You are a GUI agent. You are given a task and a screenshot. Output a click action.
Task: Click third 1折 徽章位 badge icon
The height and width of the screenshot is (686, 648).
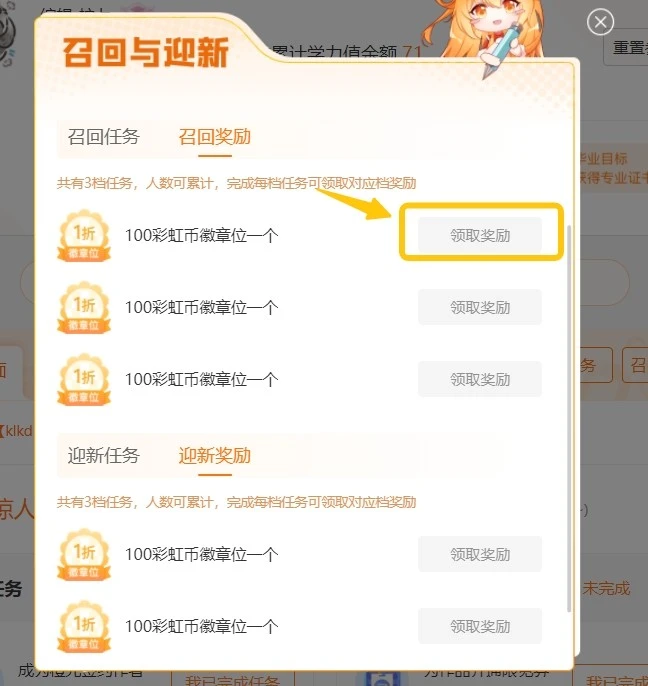84,380
